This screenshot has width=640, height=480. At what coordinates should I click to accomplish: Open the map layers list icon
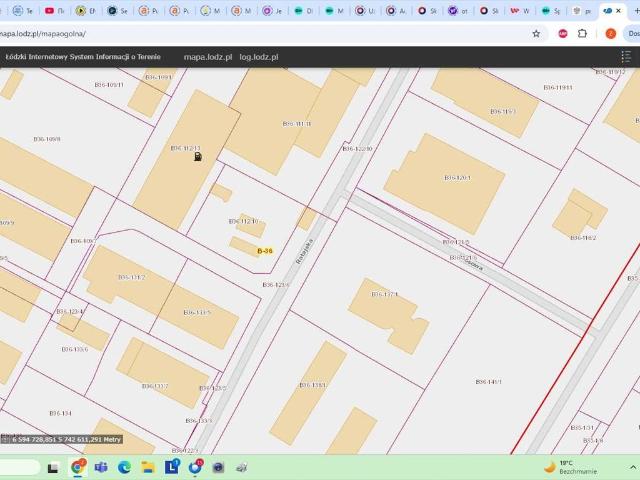tap(627, 58)
